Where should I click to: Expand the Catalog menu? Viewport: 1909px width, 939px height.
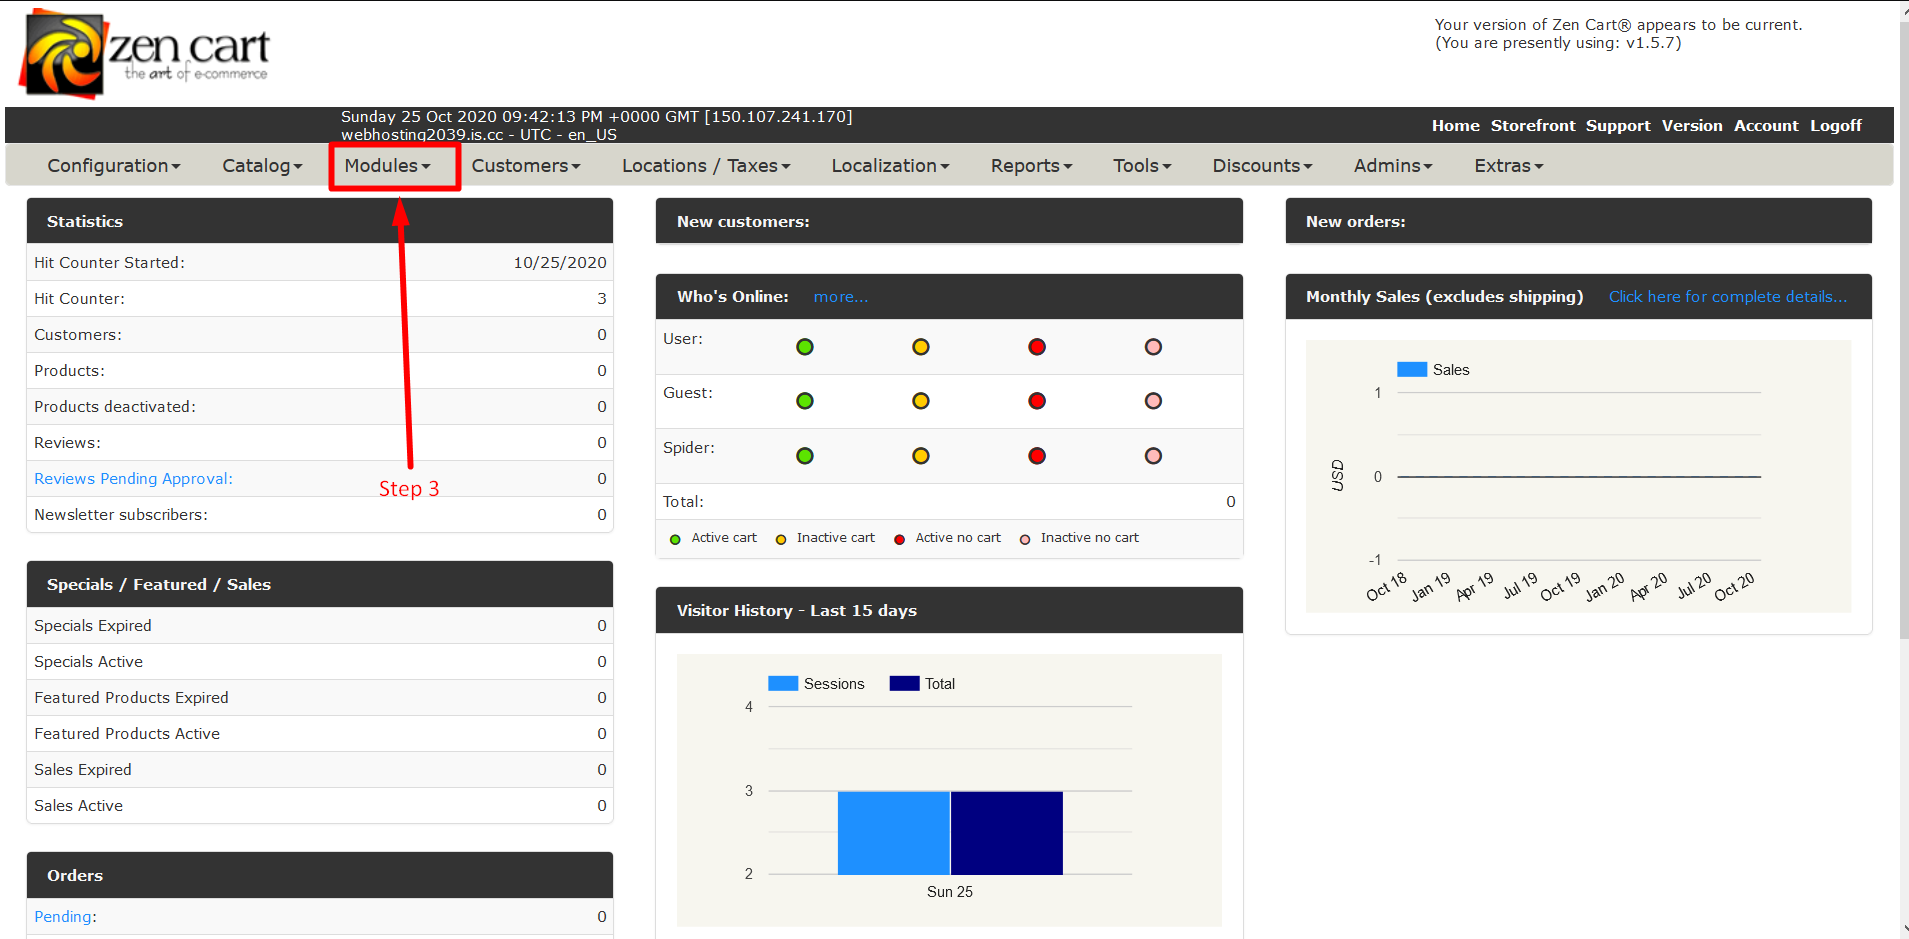point(262,166)
